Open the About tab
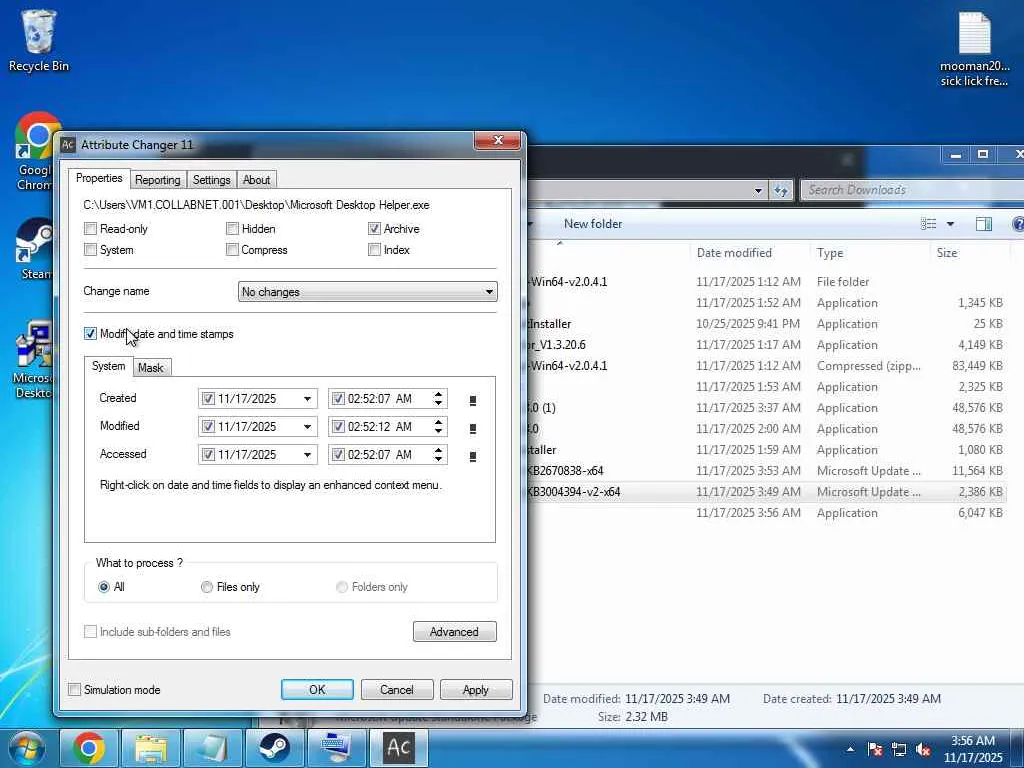Viewport: 1024px width, 768px height. pyautogui.click(x=257, y=180)
